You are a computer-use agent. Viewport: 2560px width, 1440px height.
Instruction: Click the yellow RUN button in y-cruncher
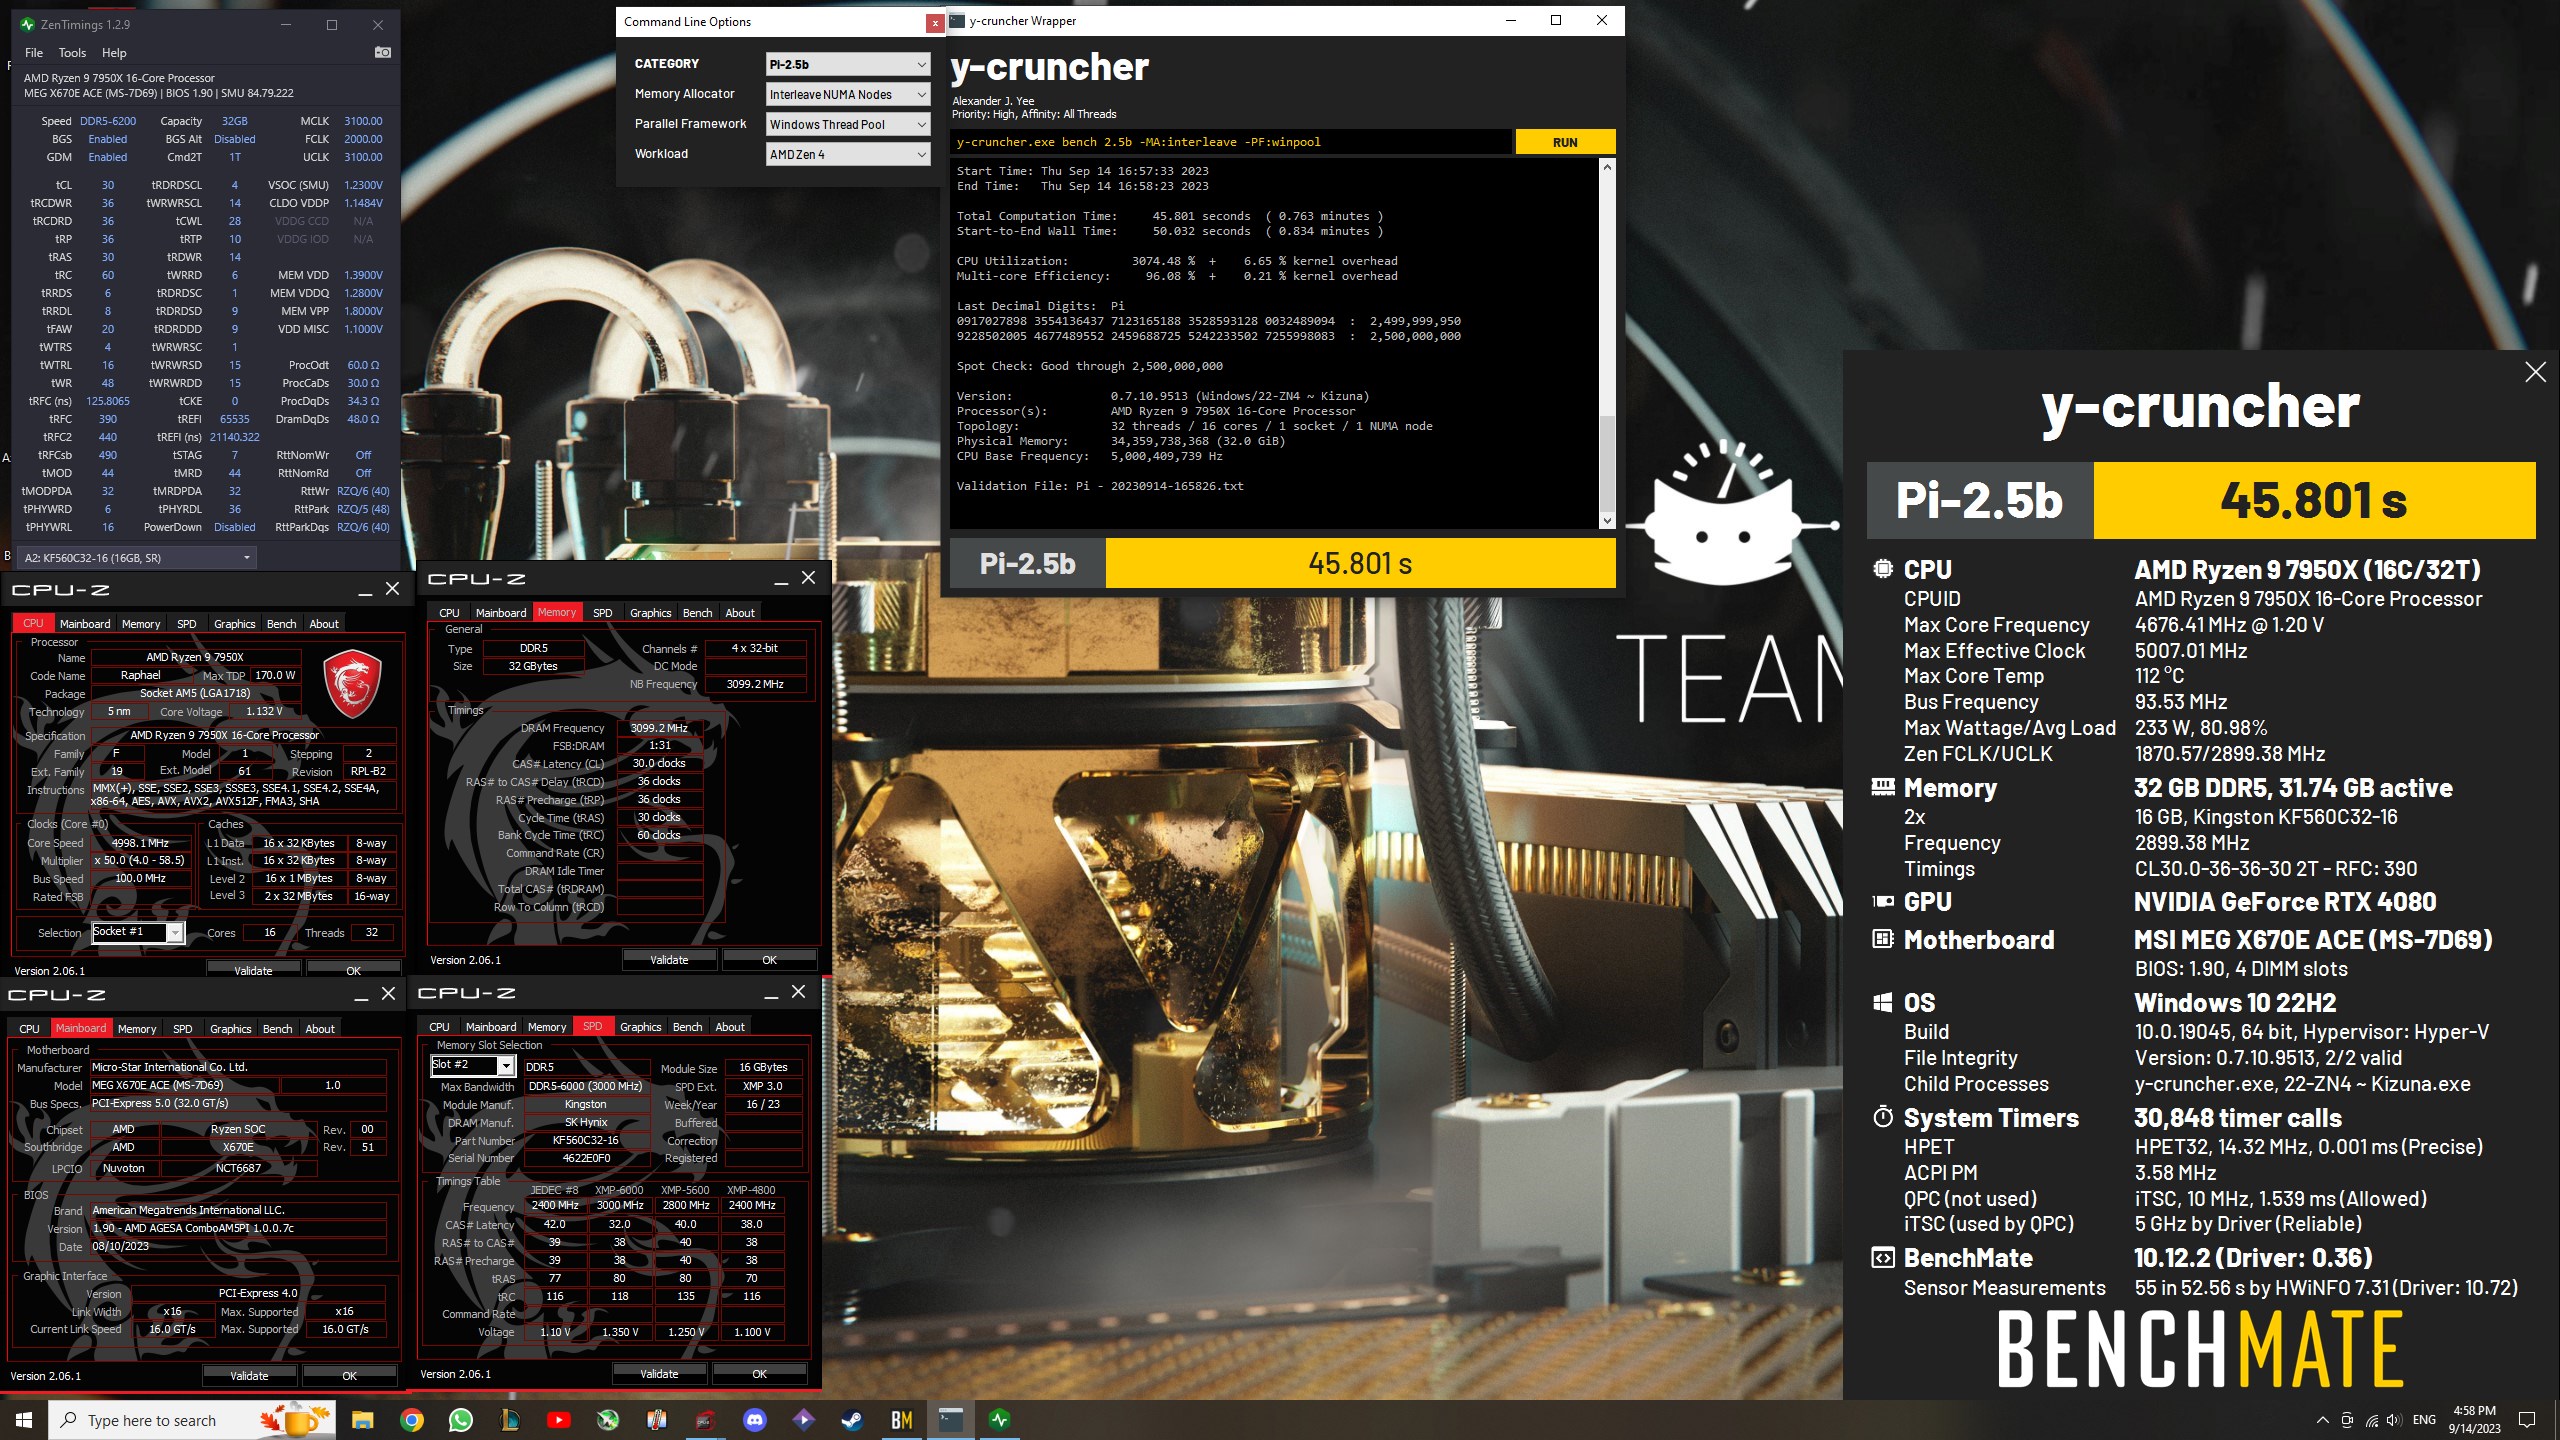coord(1565,142)
